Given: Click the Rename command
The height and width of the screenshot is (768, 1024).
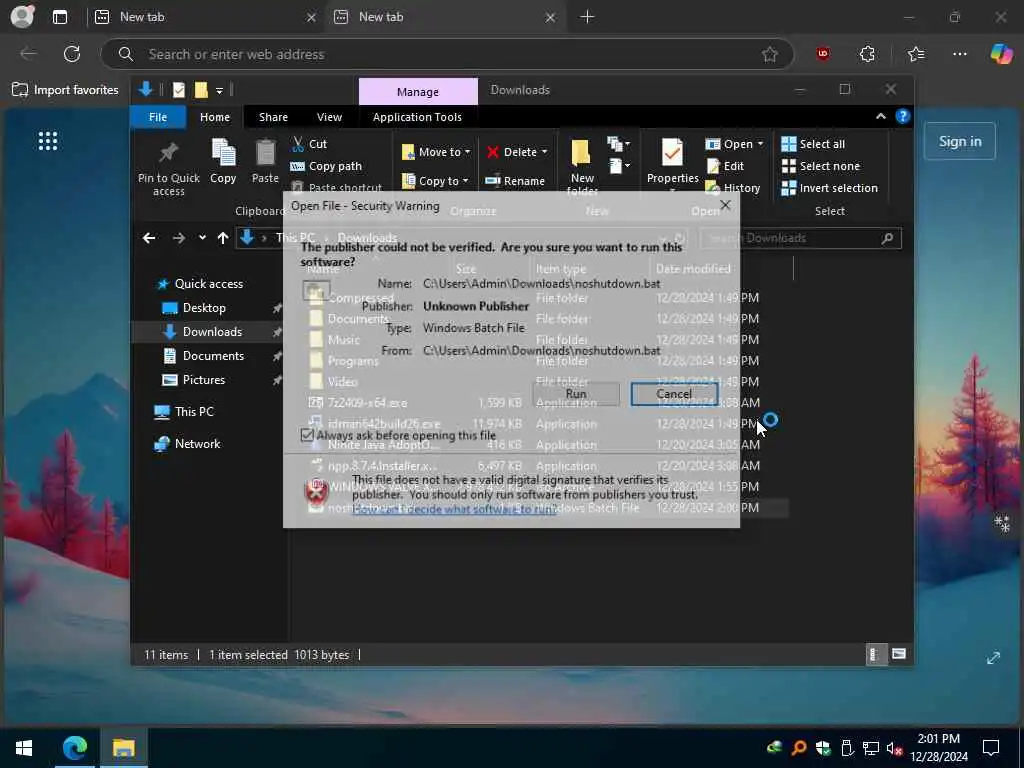Looking at the screenshot, I should (x=515, y=180).
